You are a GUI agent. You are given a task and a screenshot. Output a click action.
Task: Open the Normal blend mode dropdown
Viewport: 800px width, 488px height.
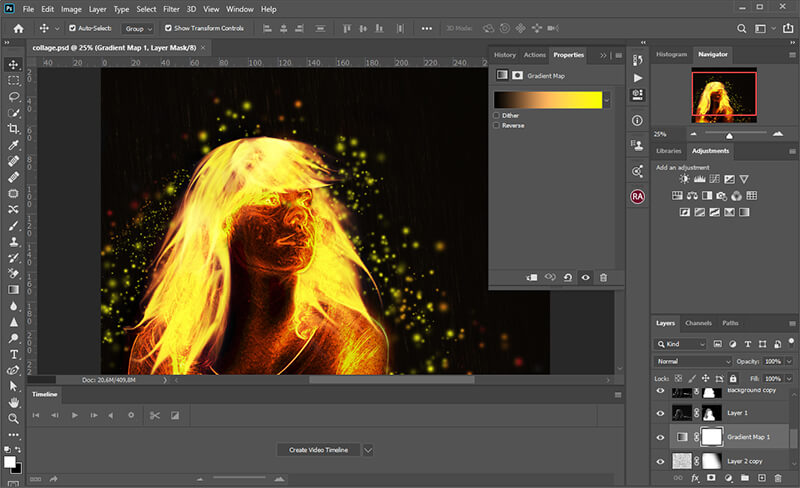(x=693, y=360)
